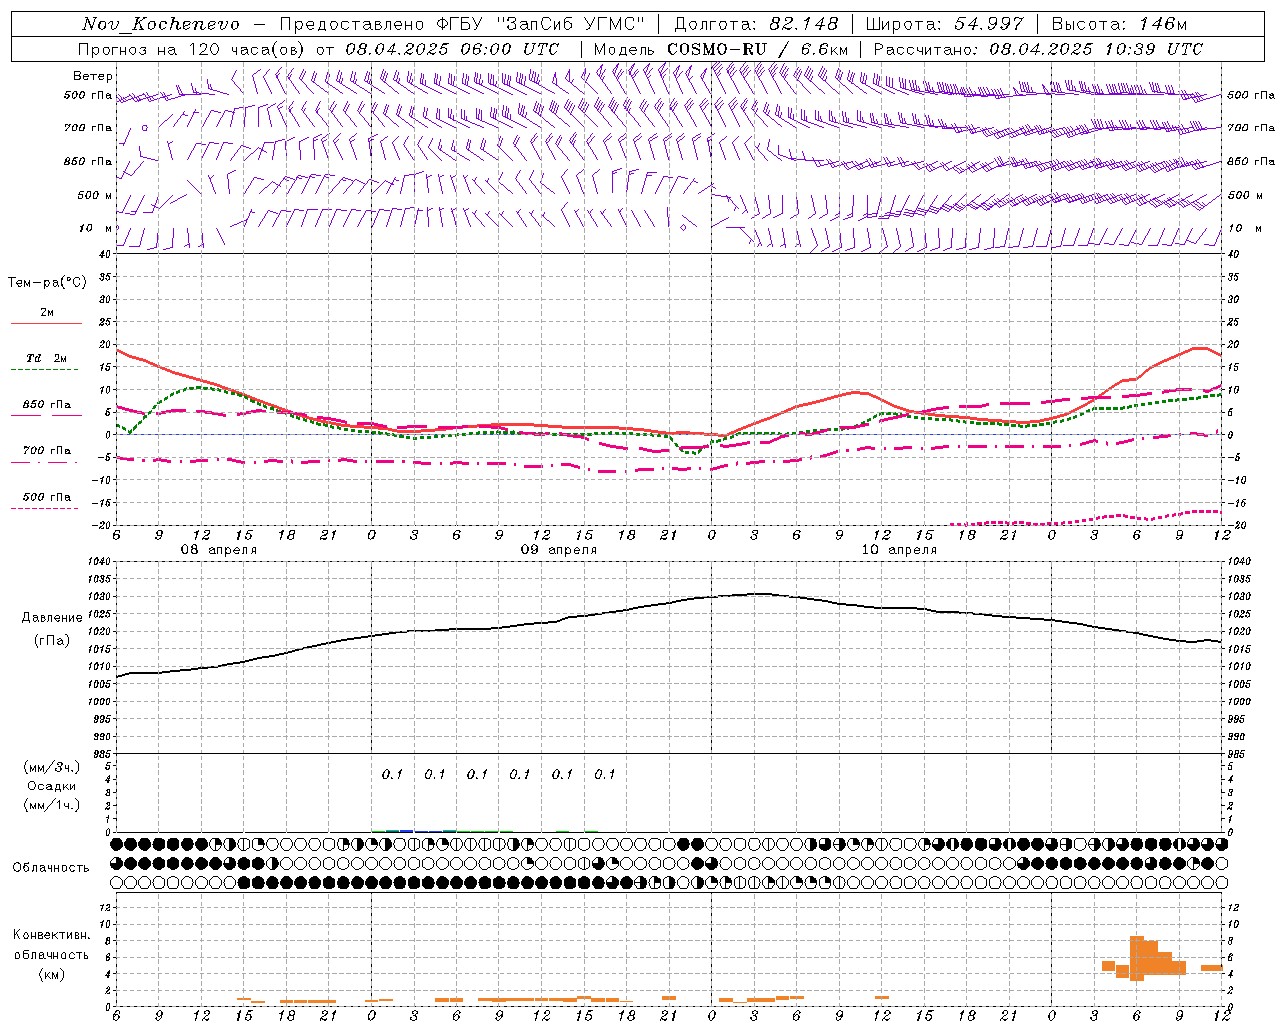Select the Td 2м dew point legend entry
The width and height of the screenshot is (1280, 1024).
click(47, 358)
